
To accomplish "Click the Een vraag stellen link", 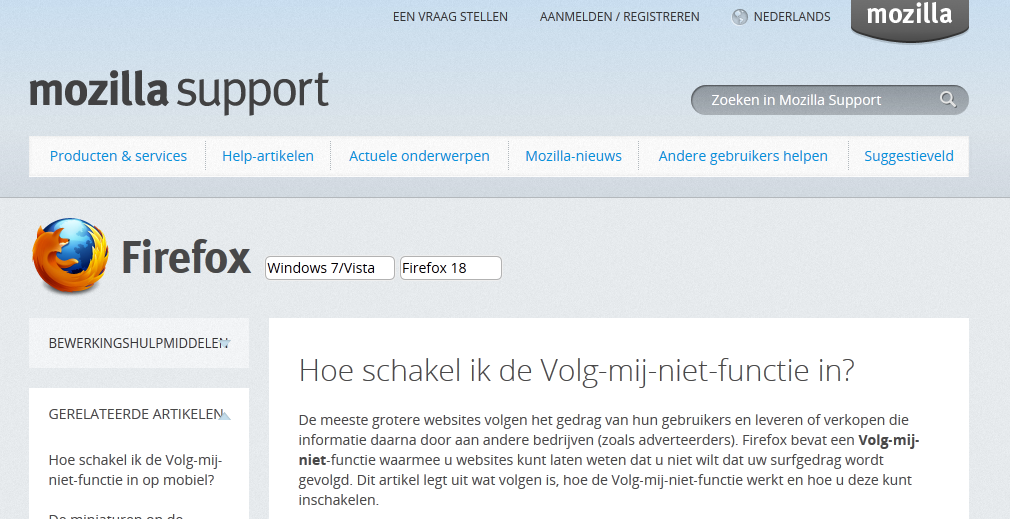I will point(450,17).
